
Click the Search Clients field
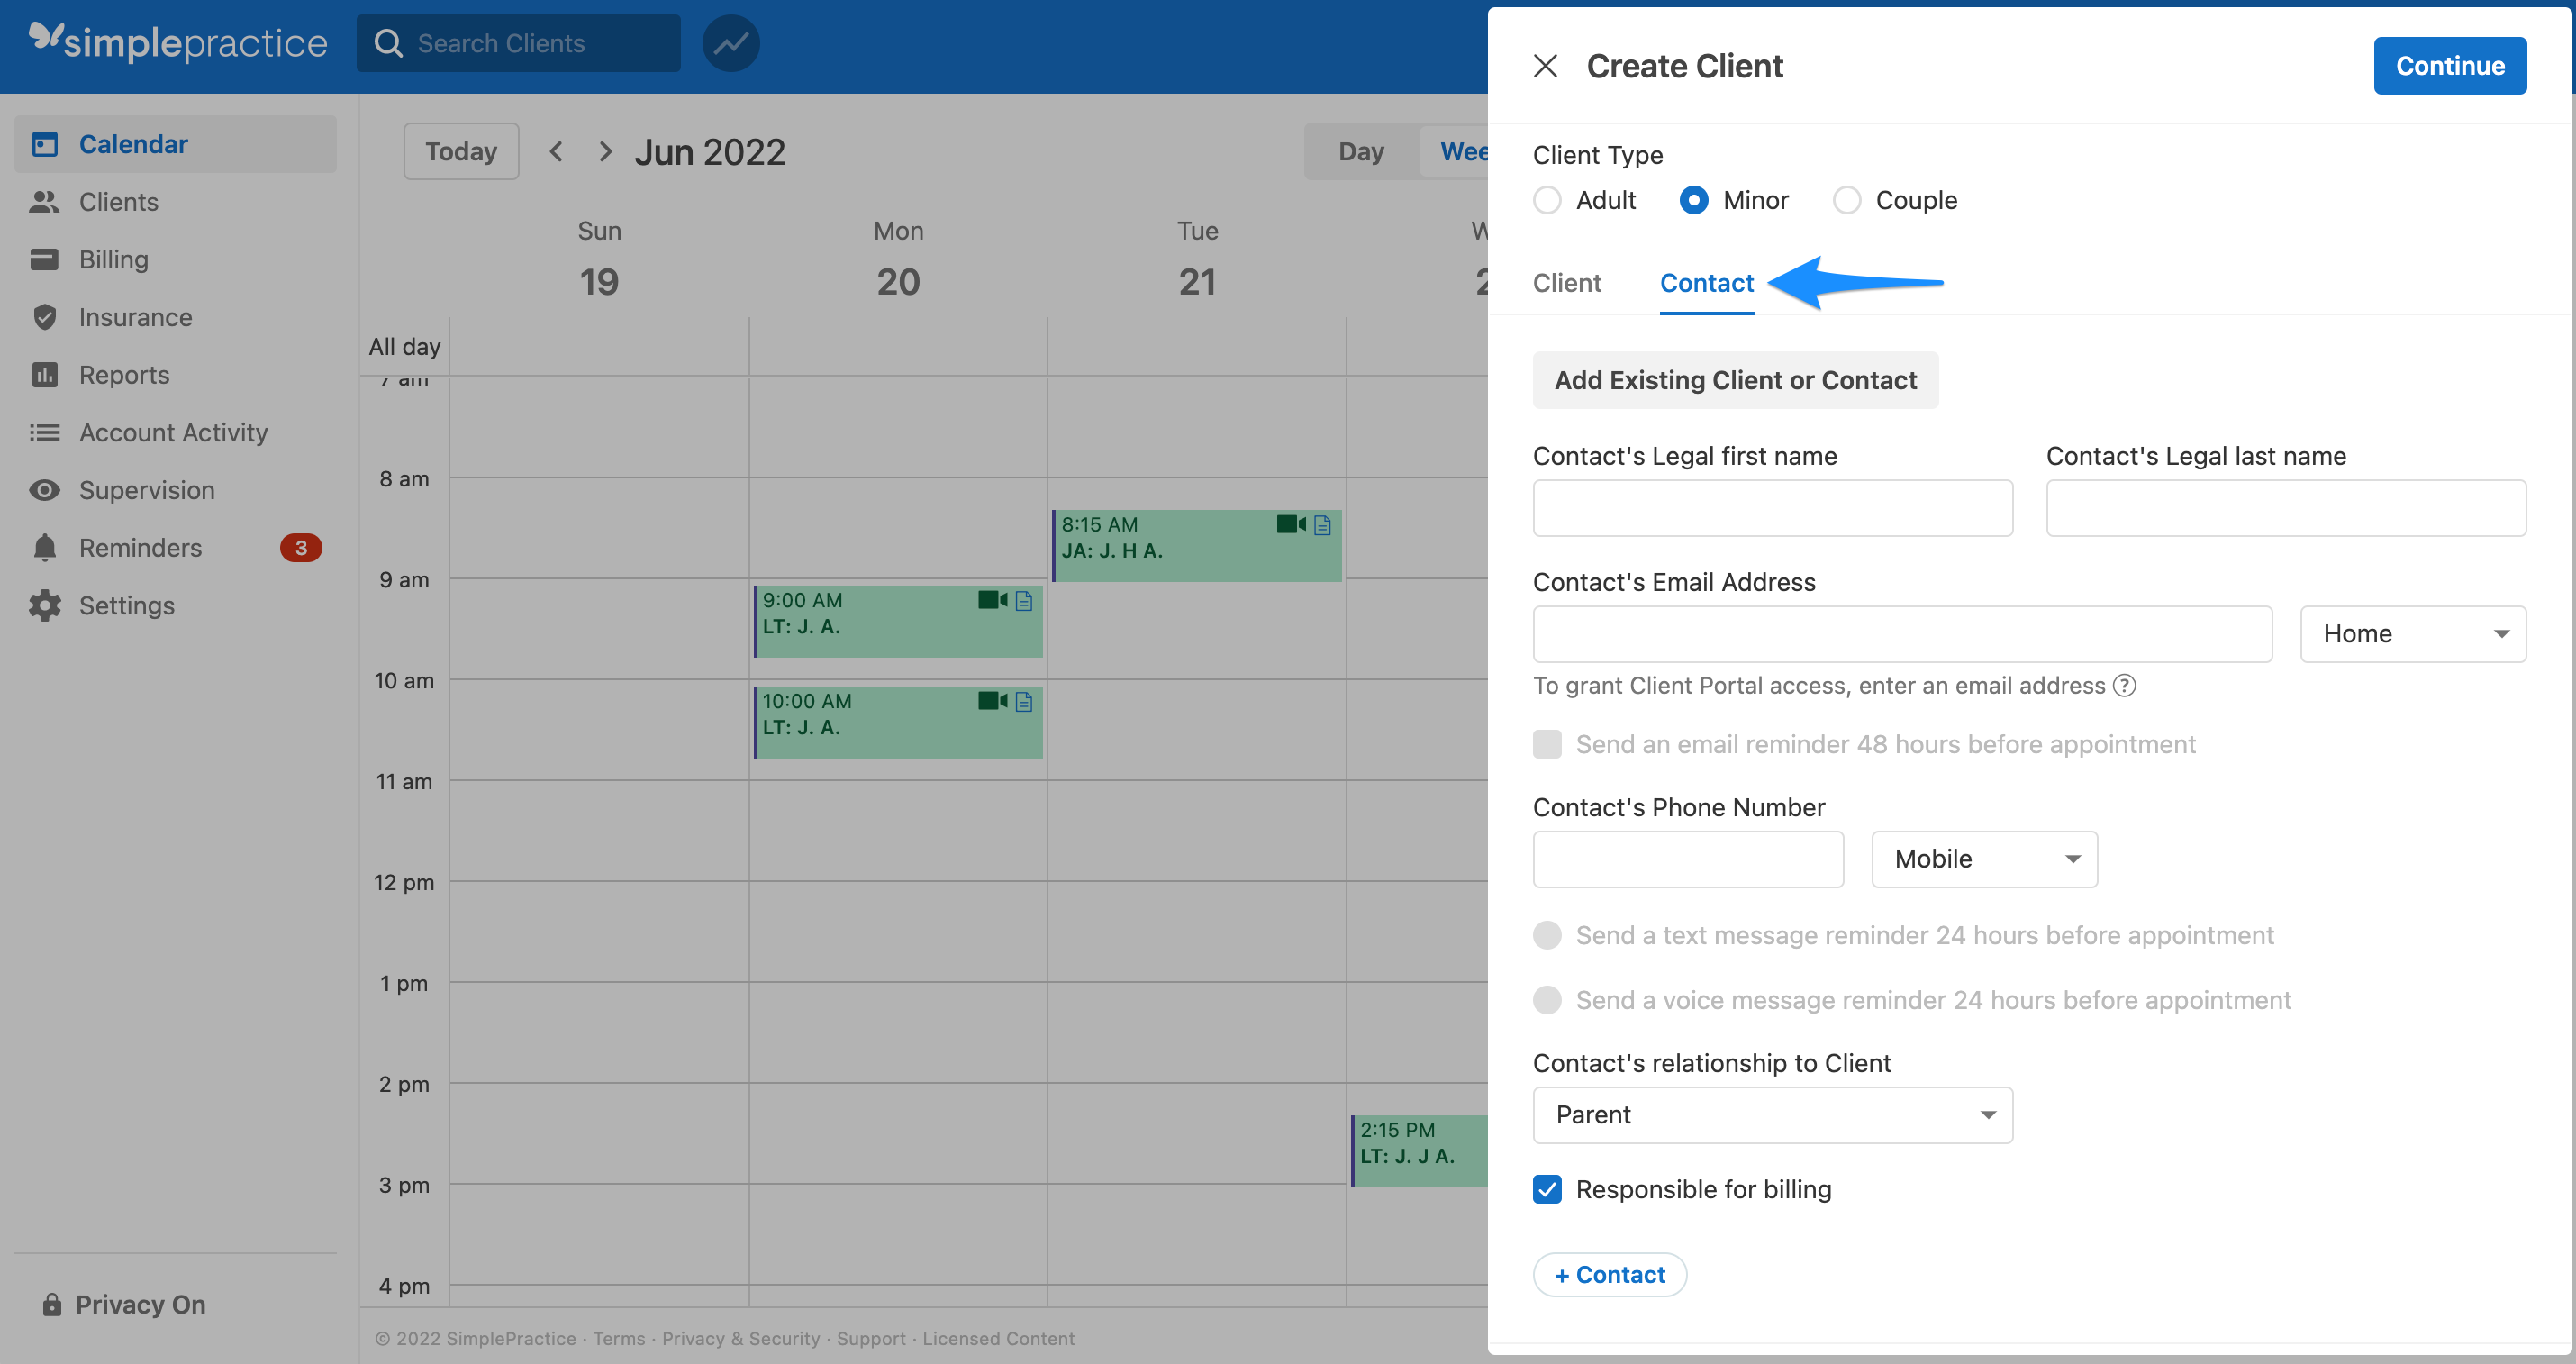[518, 43]
